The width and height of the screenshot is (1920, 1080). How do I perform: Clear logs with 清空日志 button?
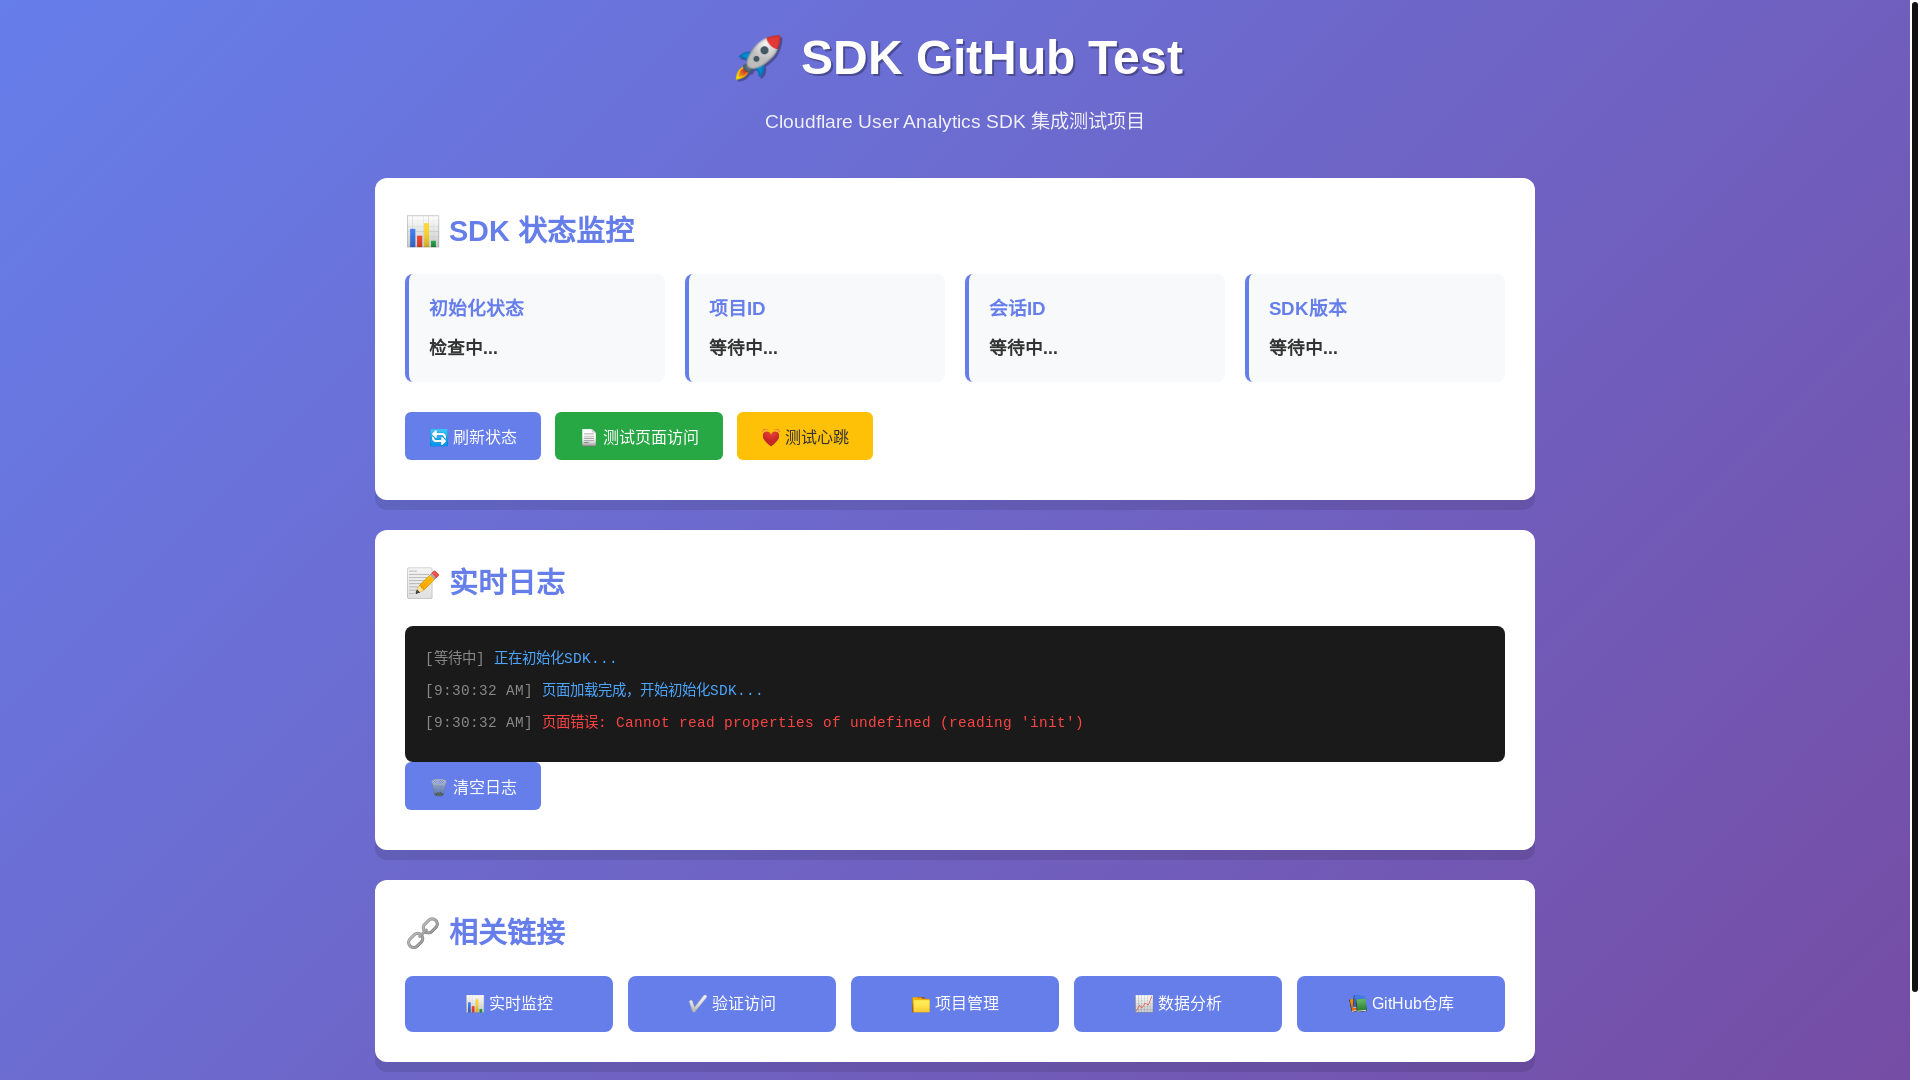coord(473,786)
